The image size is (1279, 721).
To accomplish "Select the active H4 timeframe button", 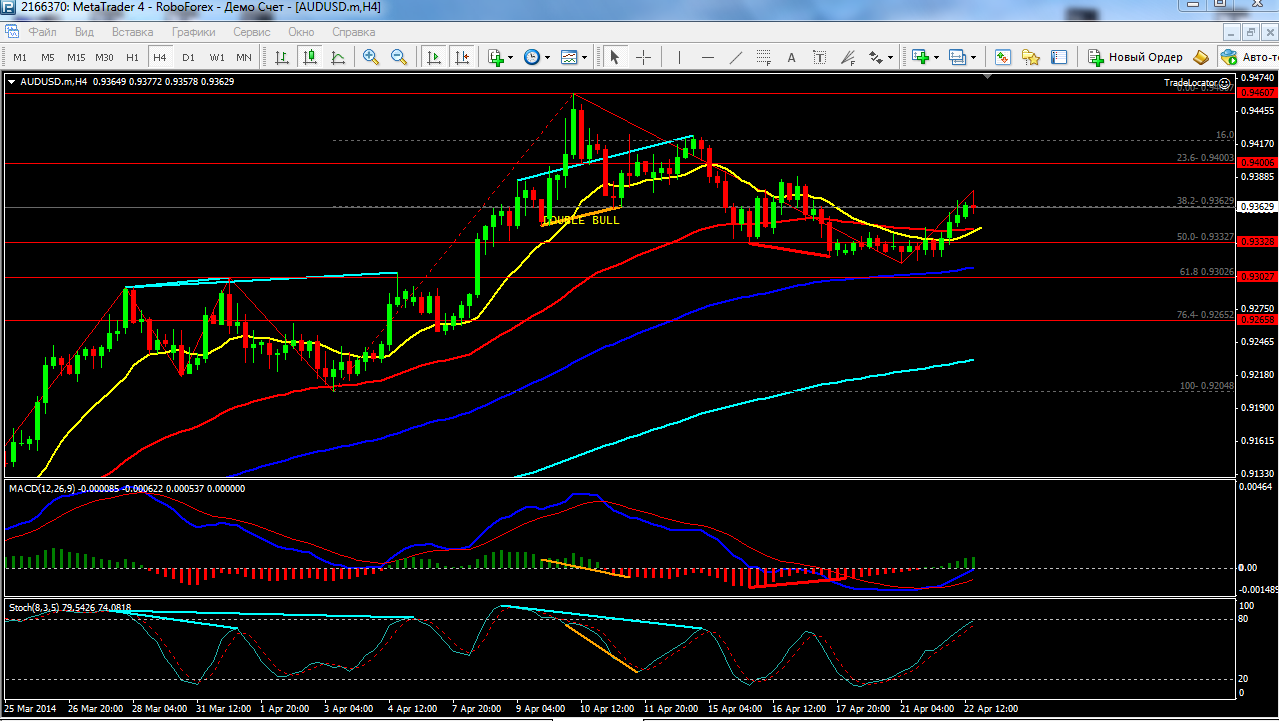I will pos(160,57).
